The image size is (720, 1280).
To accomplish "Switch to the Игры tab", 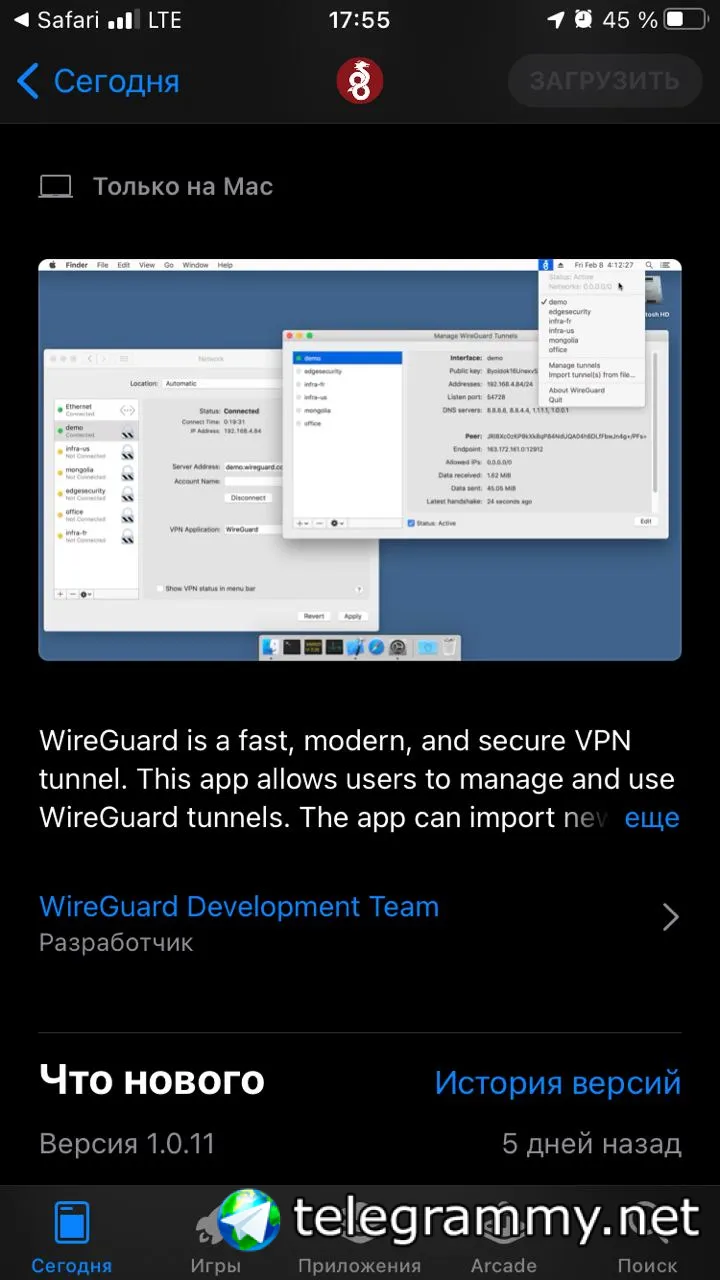I will coord(216,1236).
